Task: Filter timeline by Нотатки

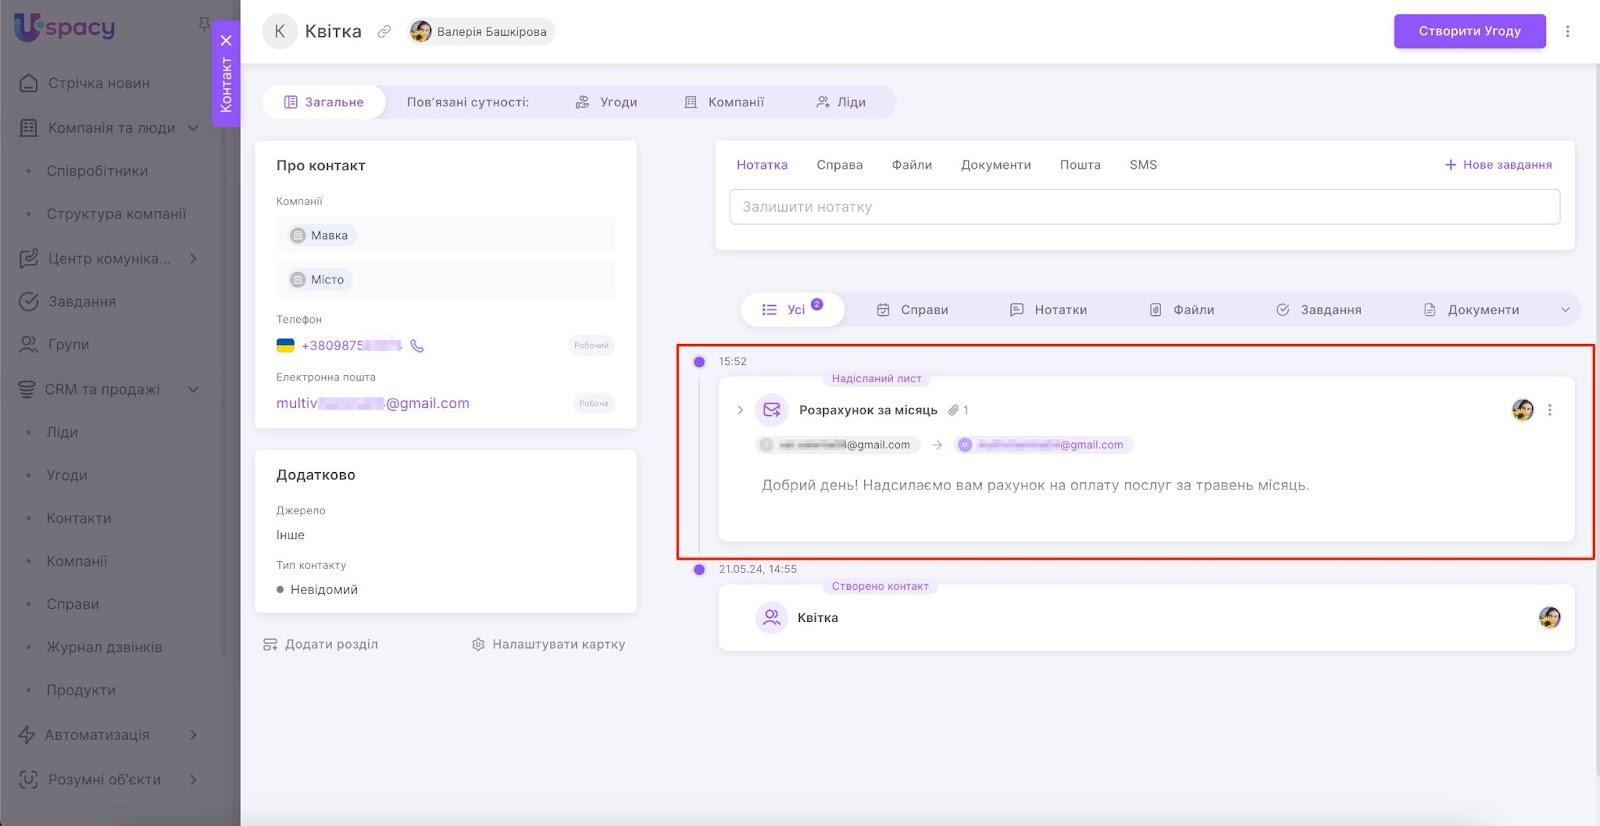Action: [1048, 310]
